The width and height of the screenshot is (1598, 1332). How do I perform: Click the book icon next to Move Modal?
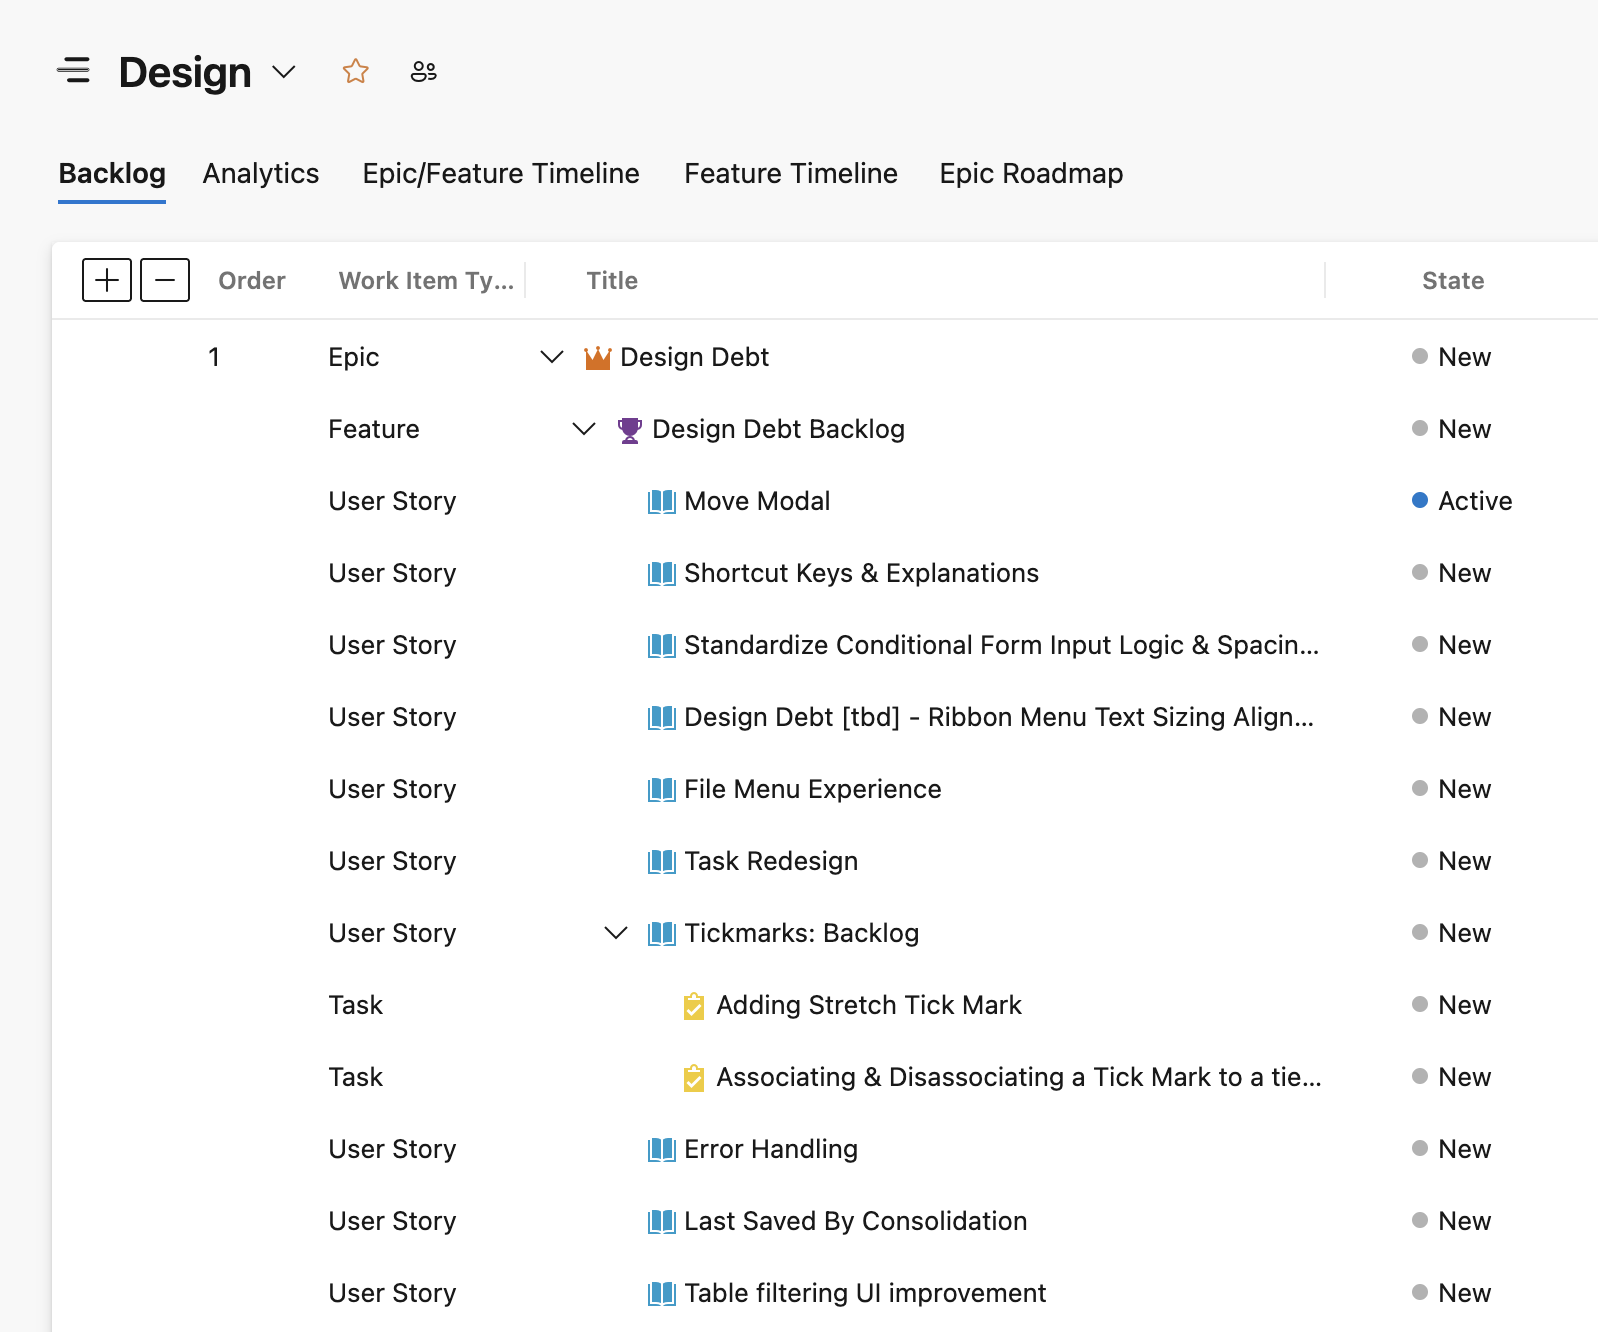click(661, 502)
